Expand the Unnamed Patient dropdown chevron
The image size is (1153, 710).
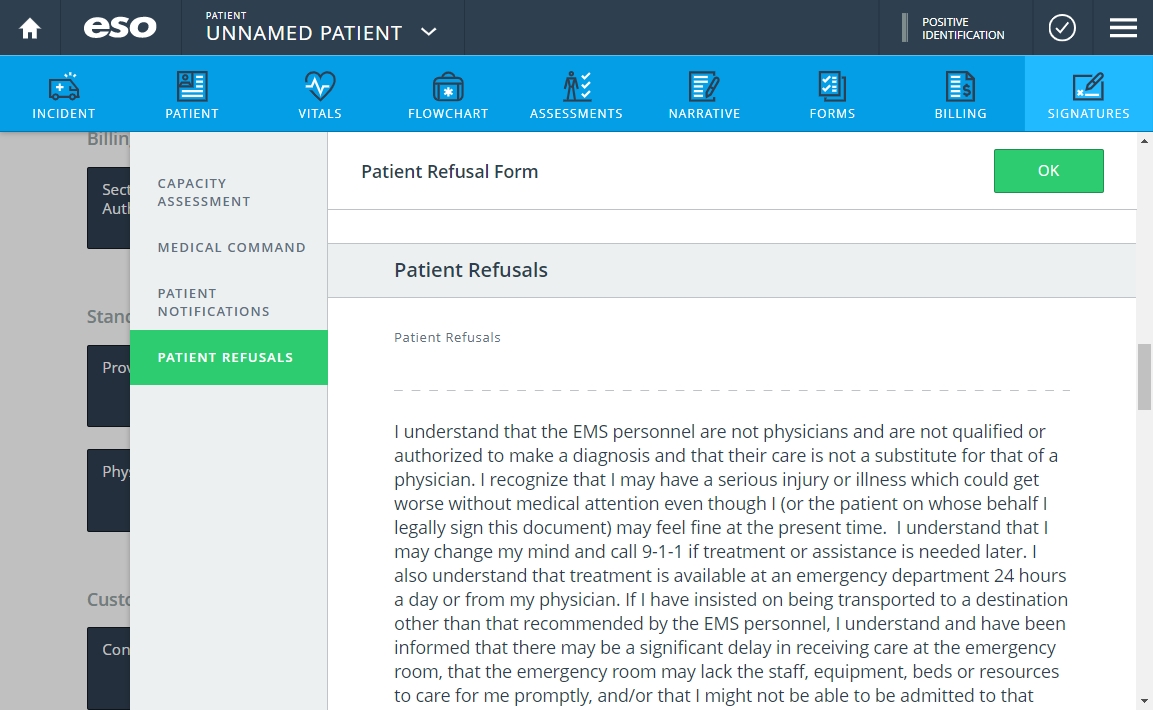pos(429,32)
